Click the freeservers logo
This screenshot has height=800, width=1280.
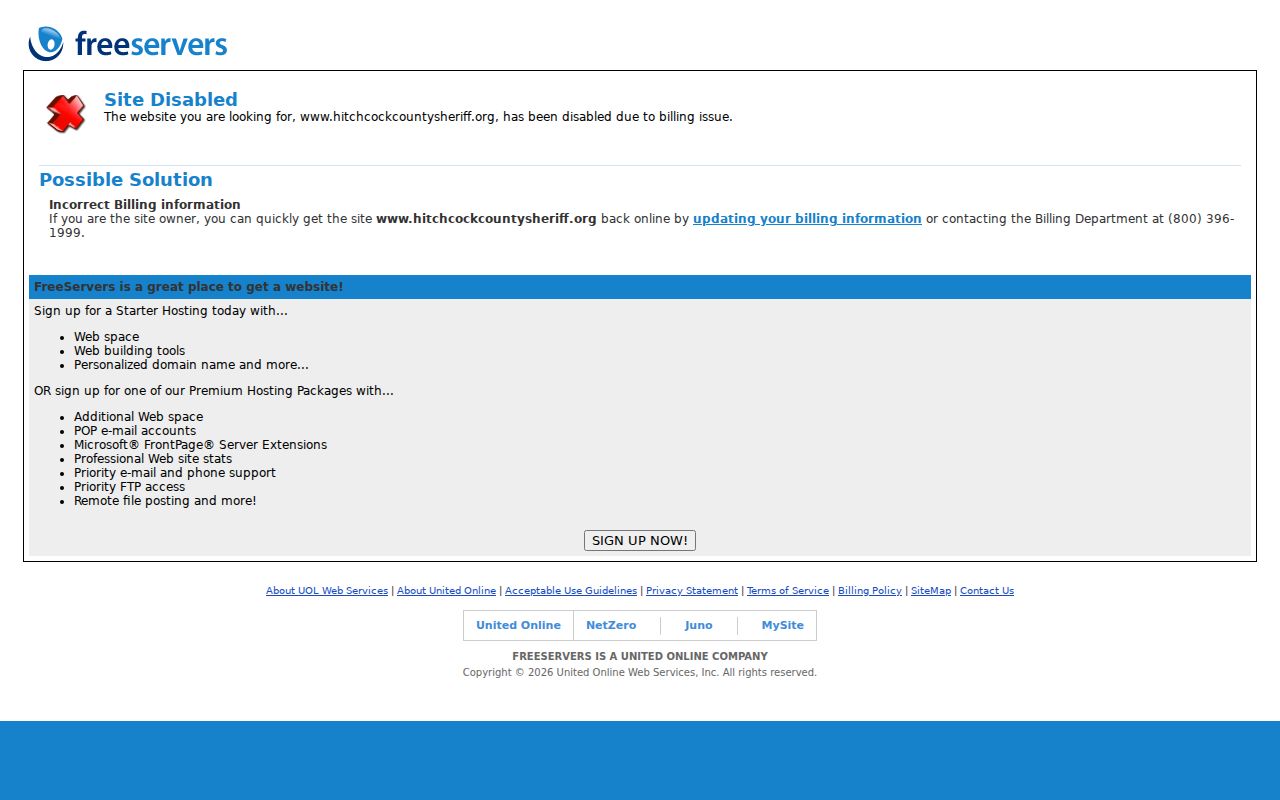[x=128, y=44]
